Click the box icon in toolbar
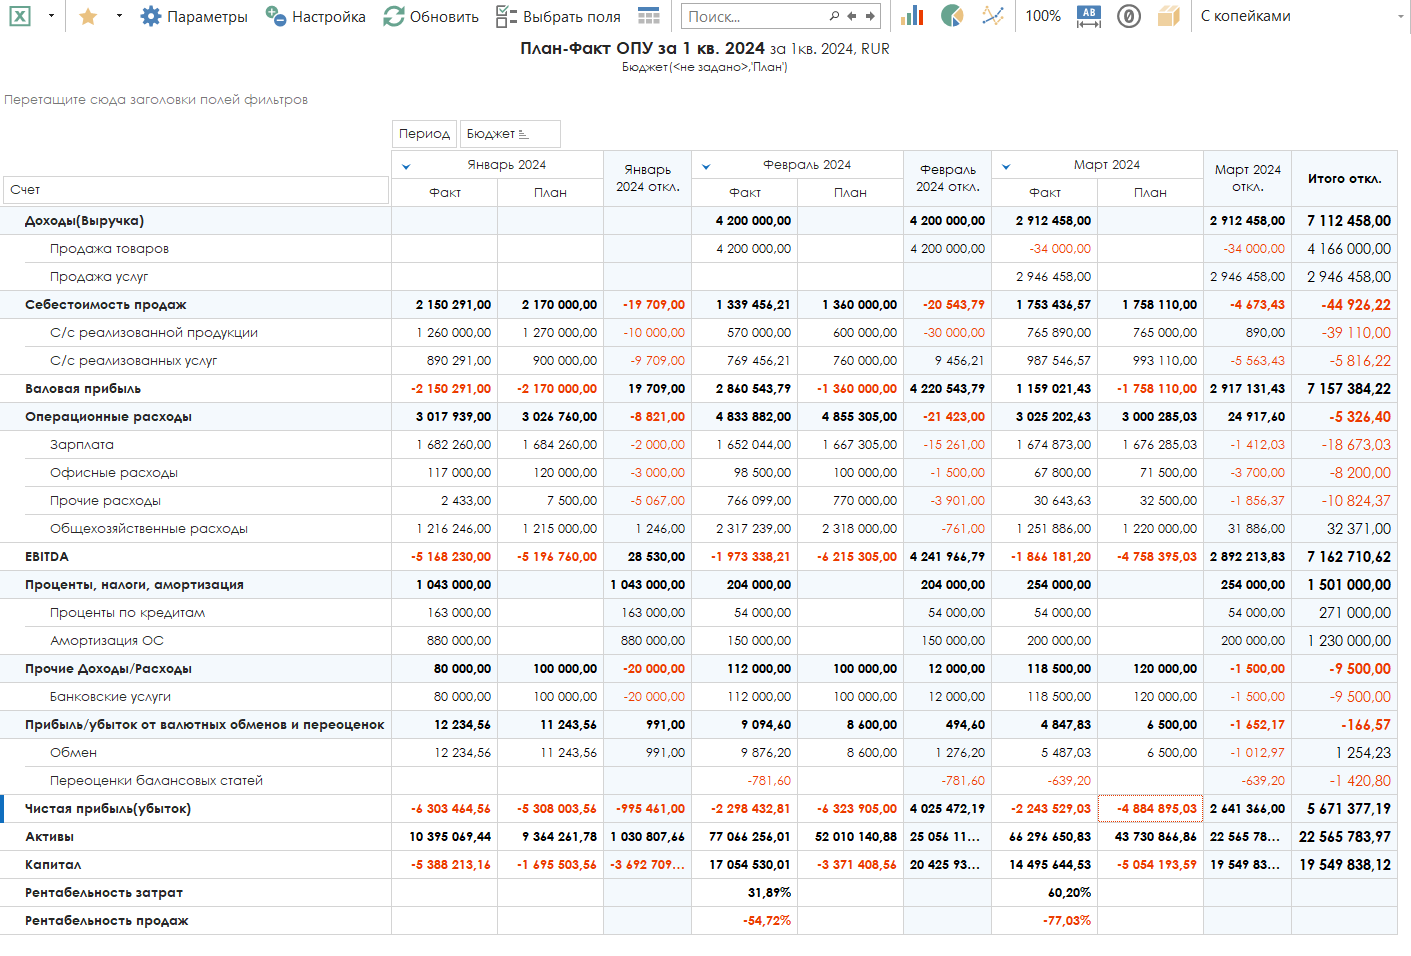The image size is (1411, 956). [1168, 16]
